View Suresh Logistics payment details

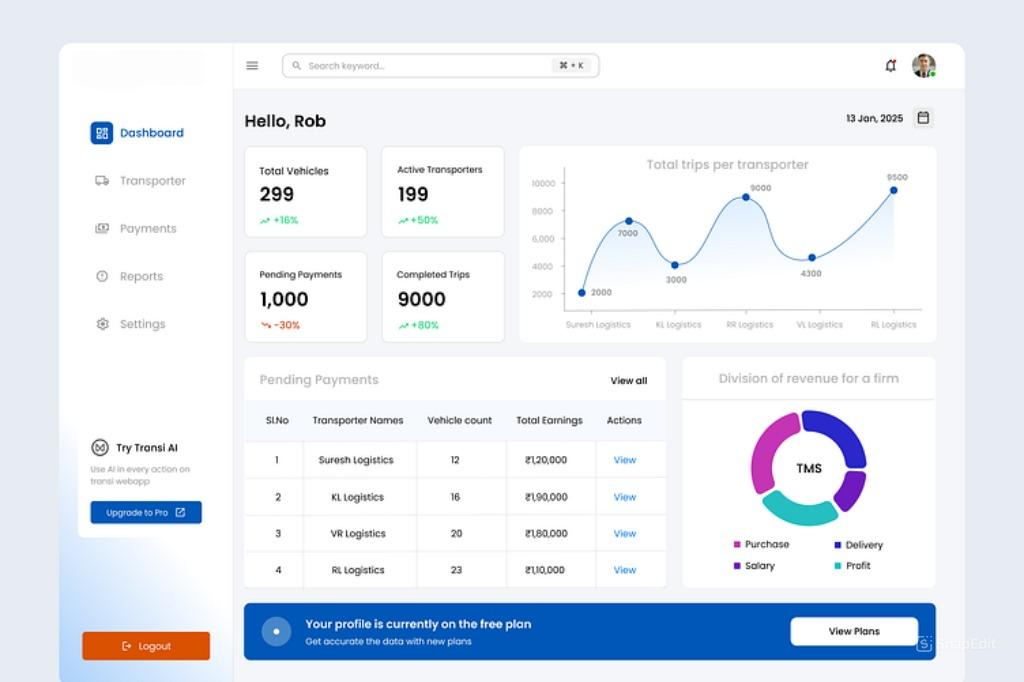pyautogui.click(x=624, y=460)
